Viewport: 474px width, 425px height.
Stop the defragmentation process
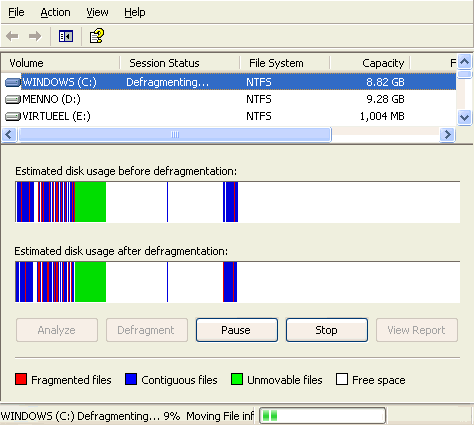point(327,330)
